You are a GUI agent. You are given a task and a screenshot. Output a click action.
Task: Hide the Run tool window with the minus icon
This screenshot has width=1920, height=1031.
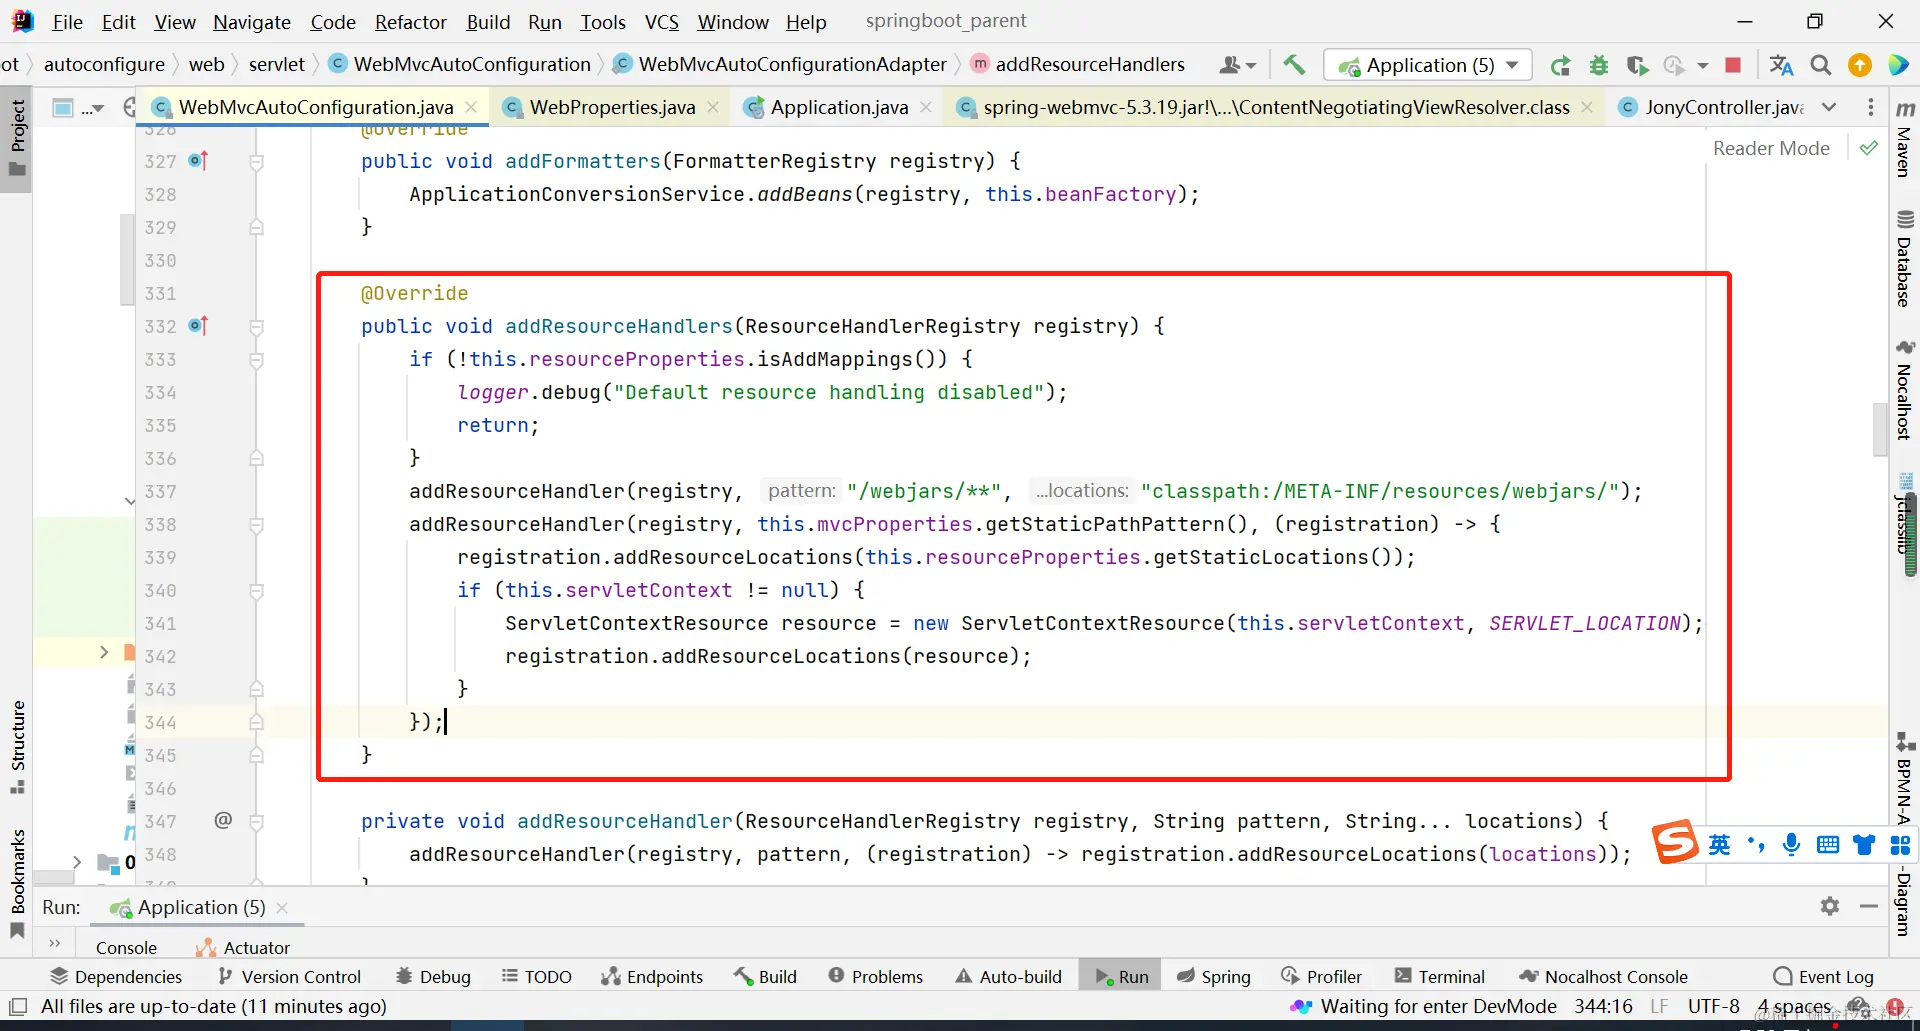click(1869, 906)
